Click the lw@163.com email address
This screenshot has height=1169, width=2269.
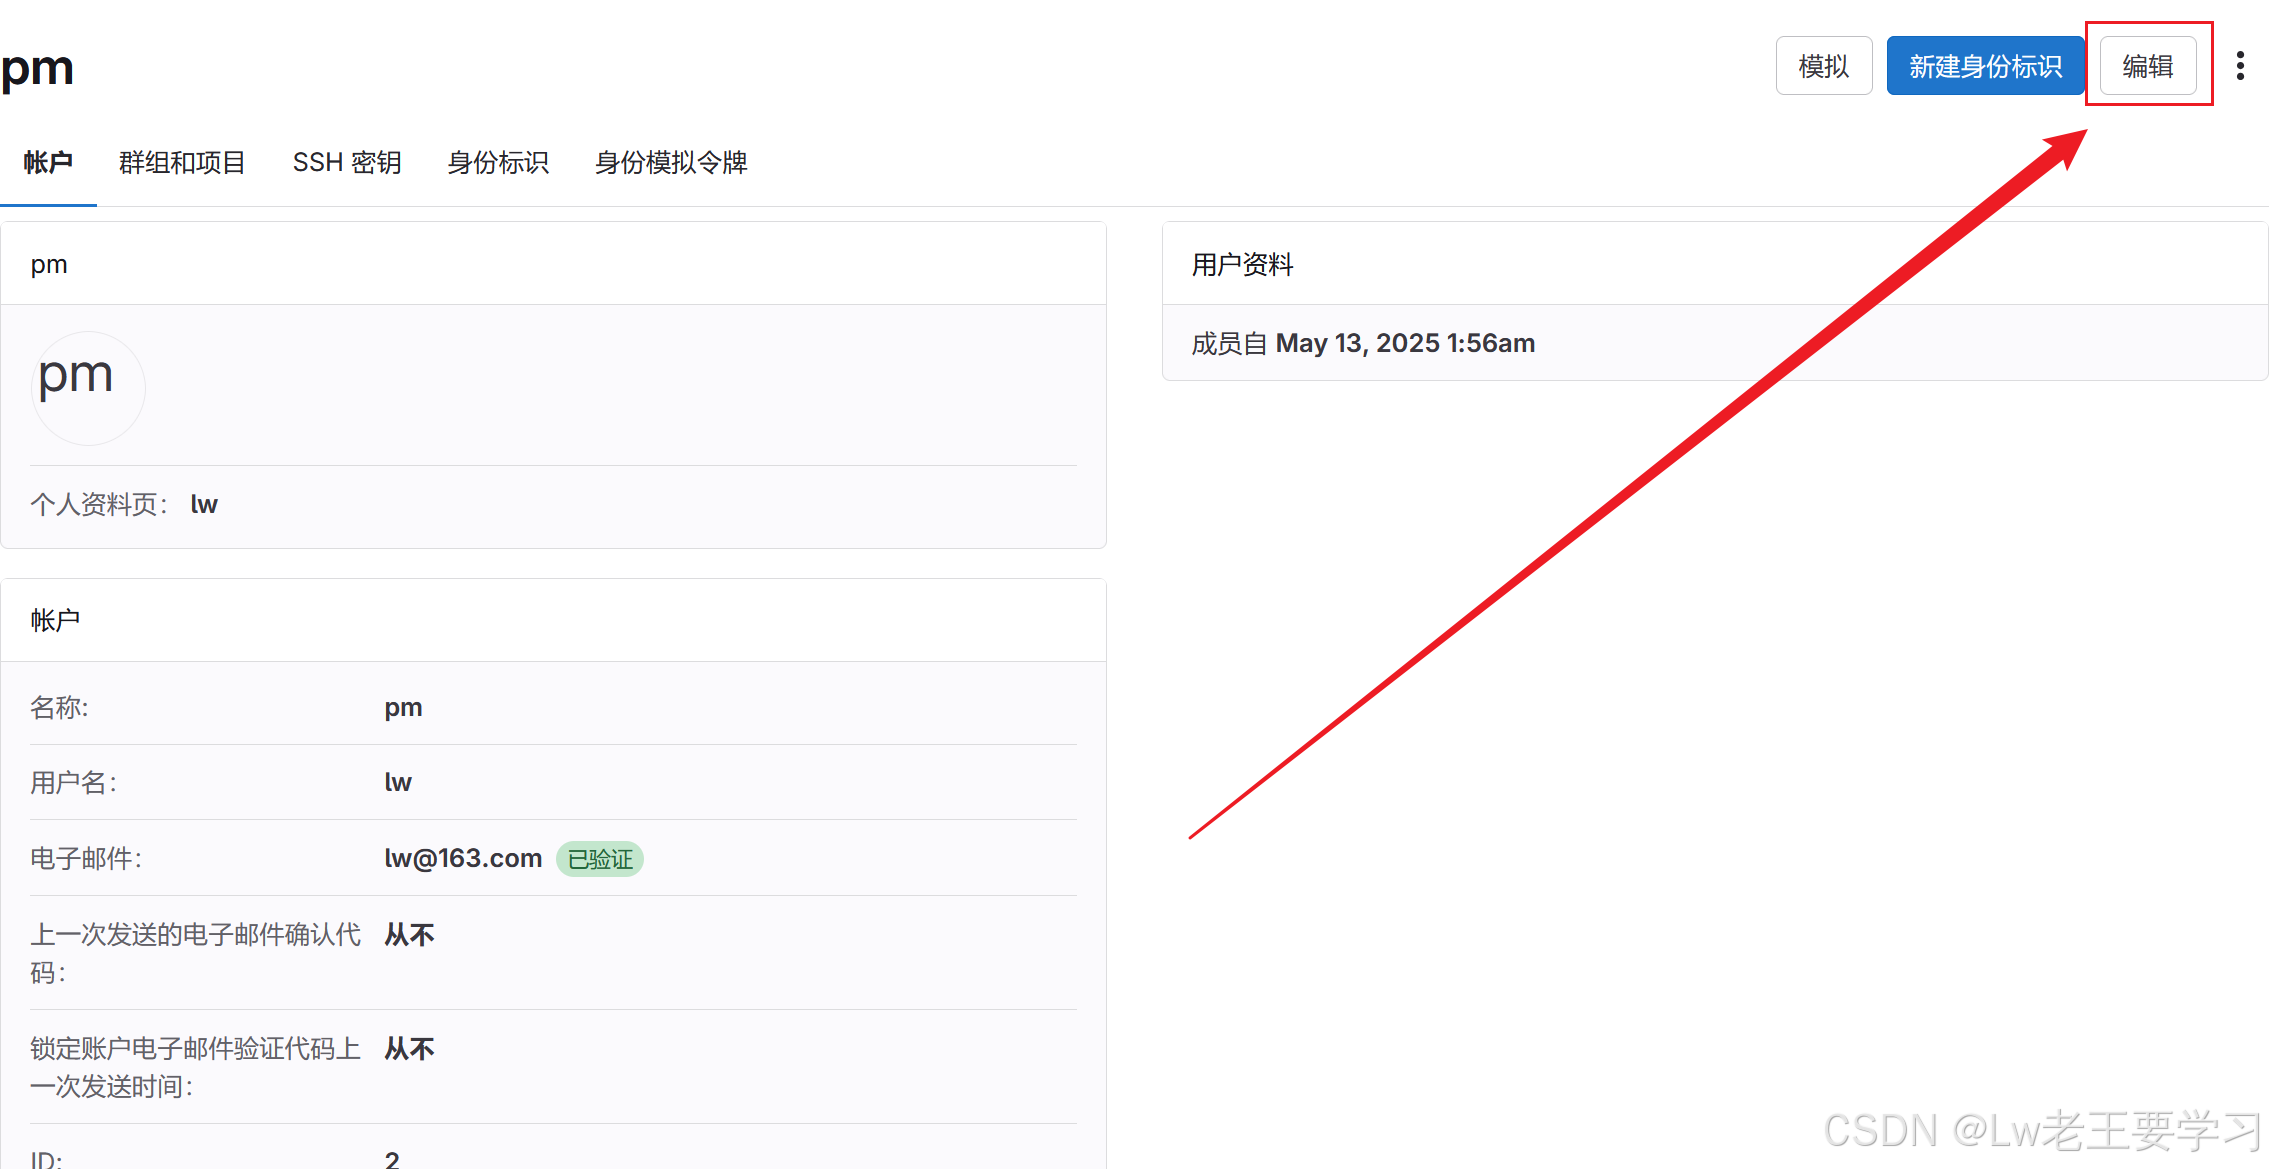click(463, 858)
